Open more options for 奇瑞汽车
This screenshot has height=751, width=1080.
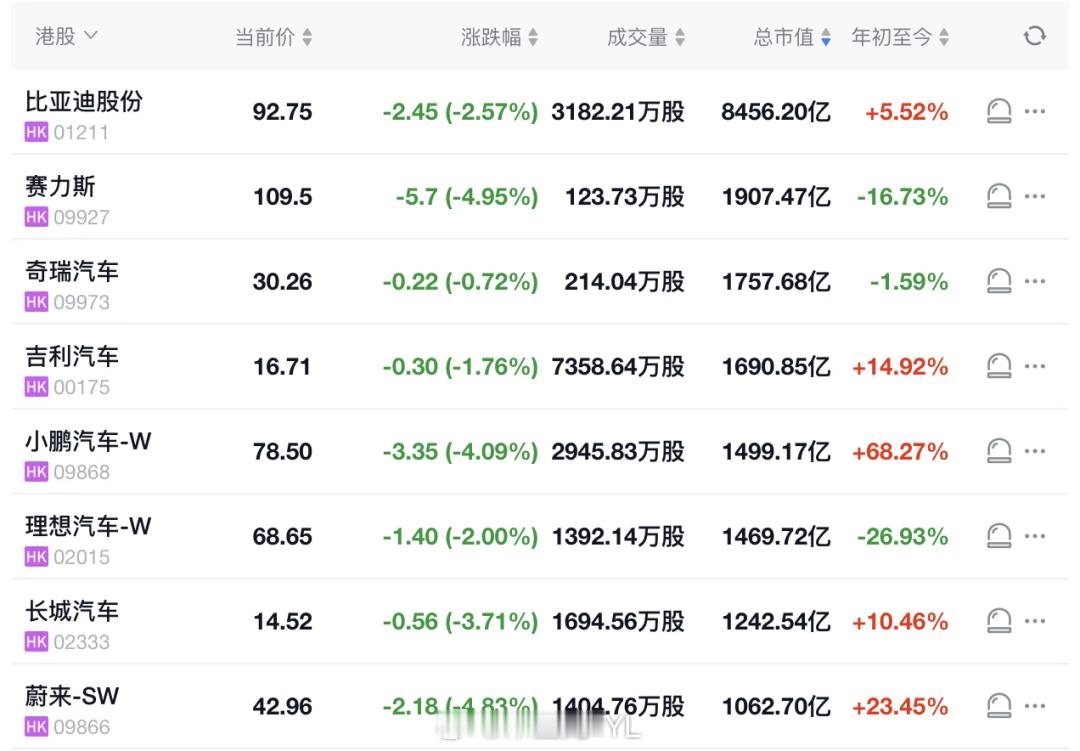click(x=1035, y=281)
